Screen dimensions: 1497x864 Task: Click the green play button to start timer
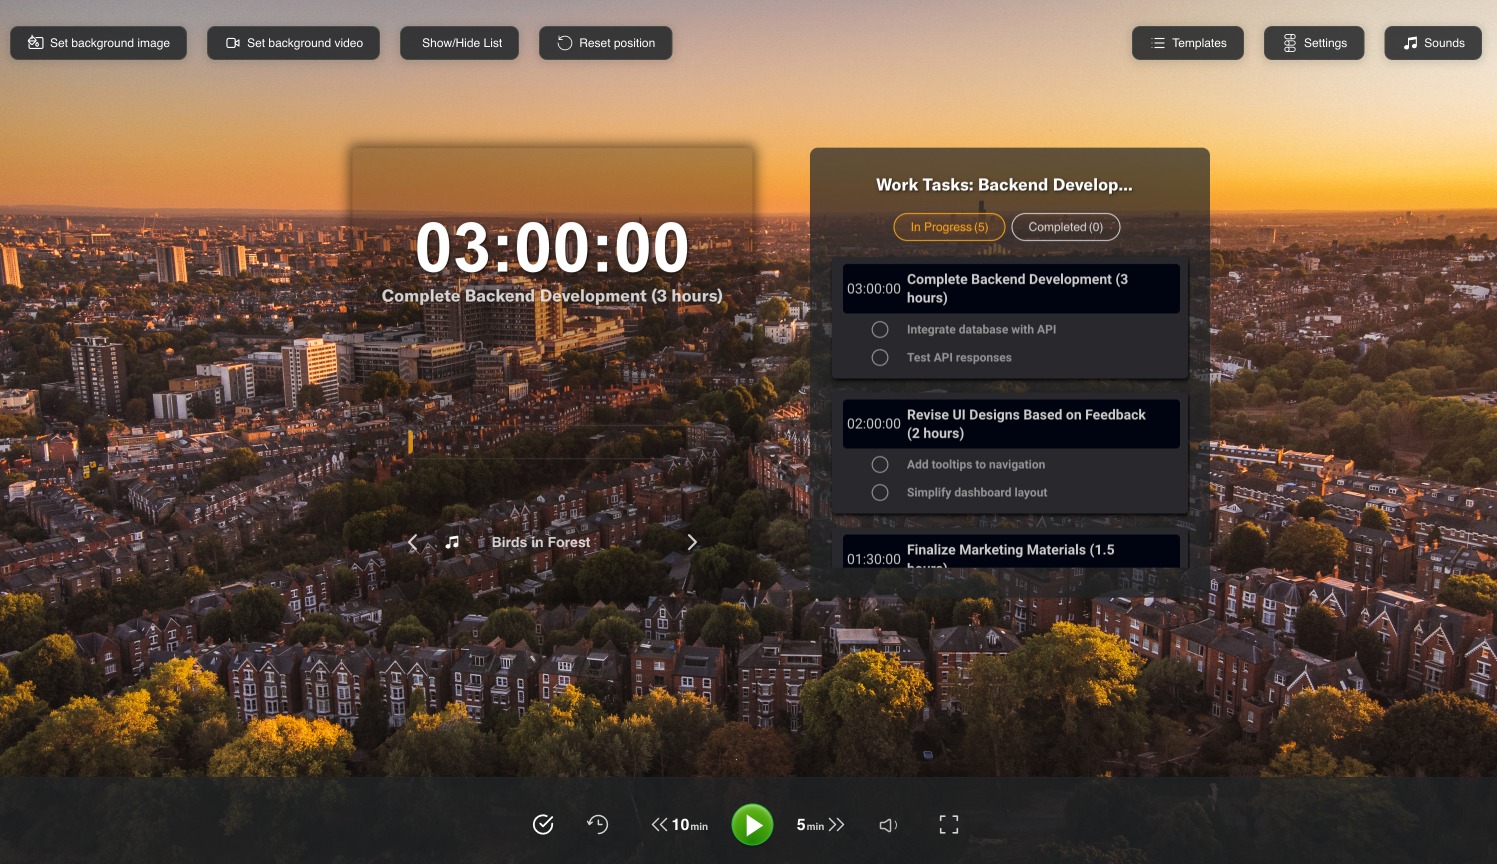pyautogui.click(x=752, y=825)
